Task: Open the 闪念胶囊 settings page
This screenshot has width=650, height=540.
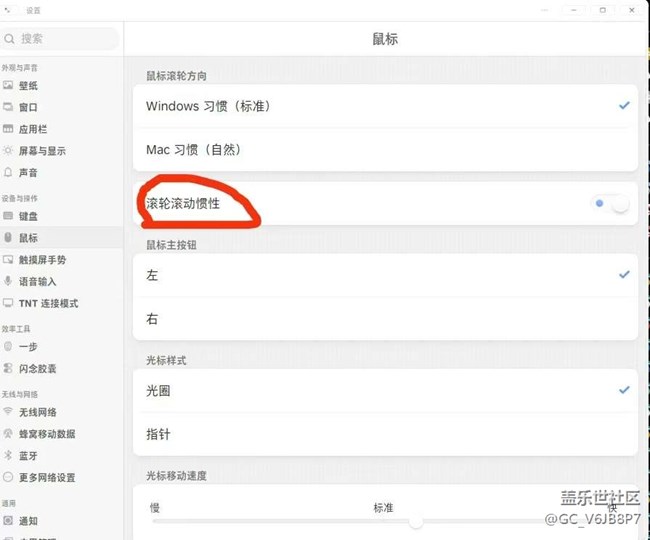Action: point(38,369)
